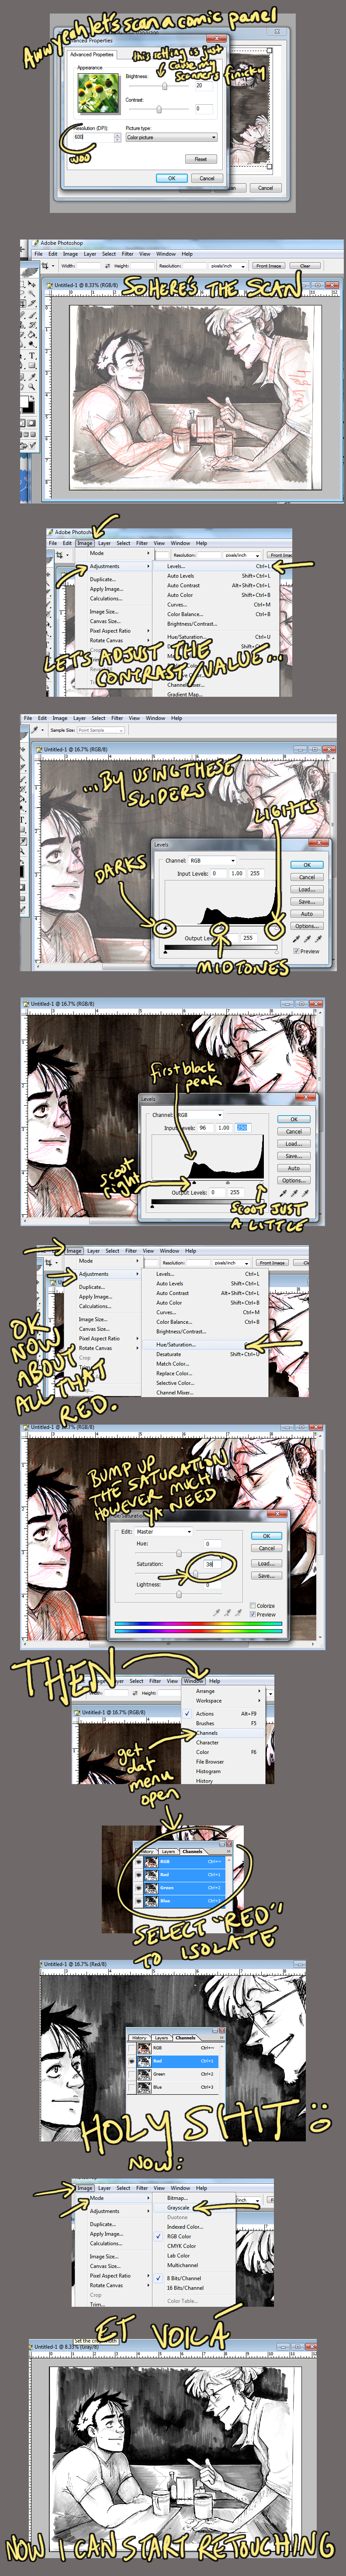Select the Pen tool in the toolbox
The height and width of the screenshot is (2576, 346).
[22, 365]
